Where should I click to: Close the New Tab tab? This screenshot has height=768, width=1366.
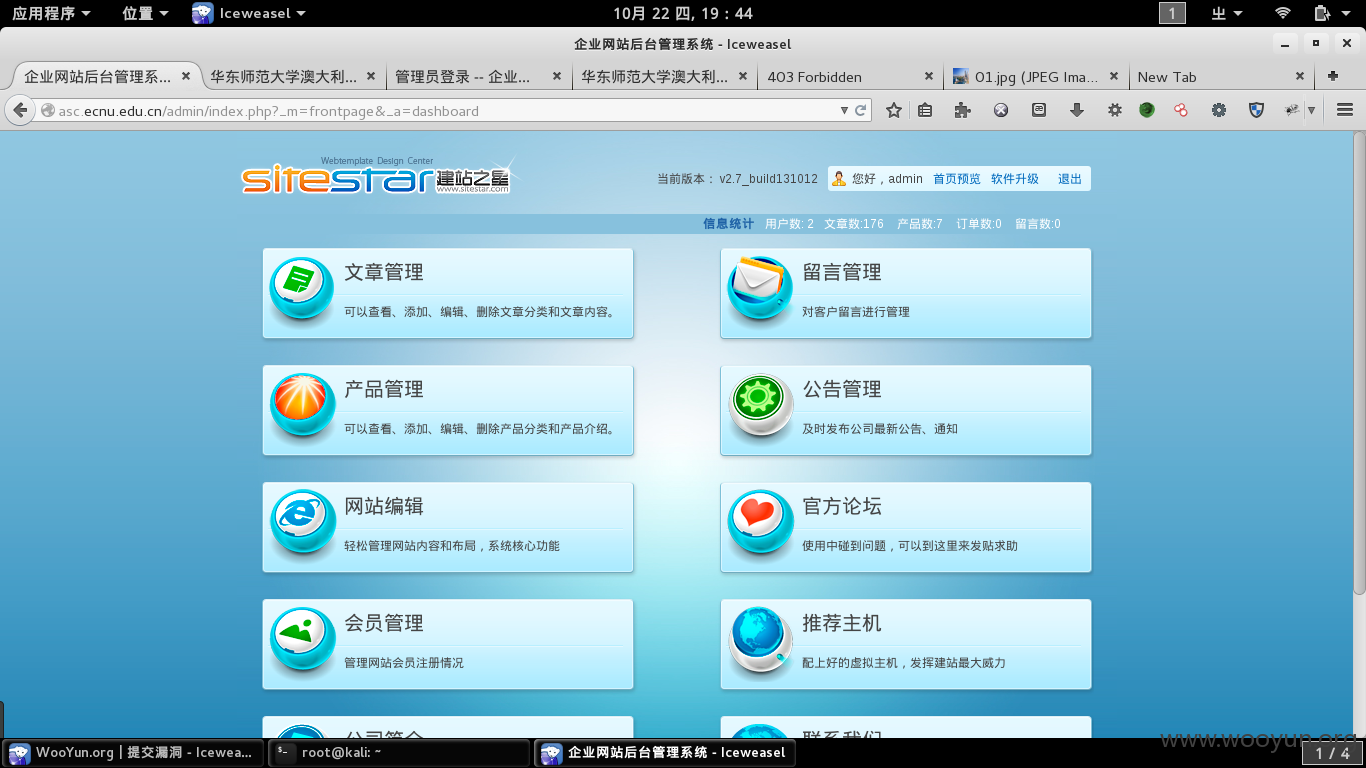tap(1300, 76)
